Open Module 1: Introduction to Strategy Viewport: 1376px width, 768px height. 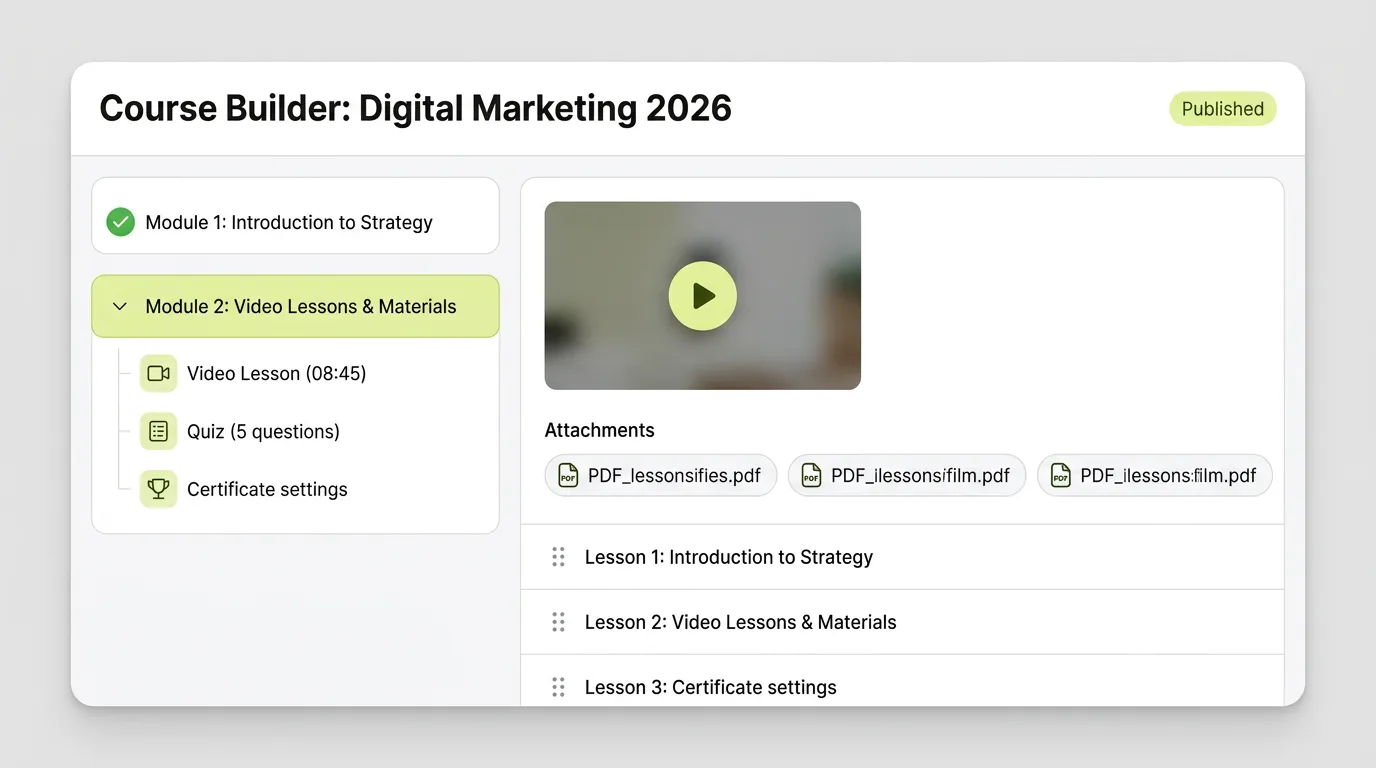pos(295,216)
